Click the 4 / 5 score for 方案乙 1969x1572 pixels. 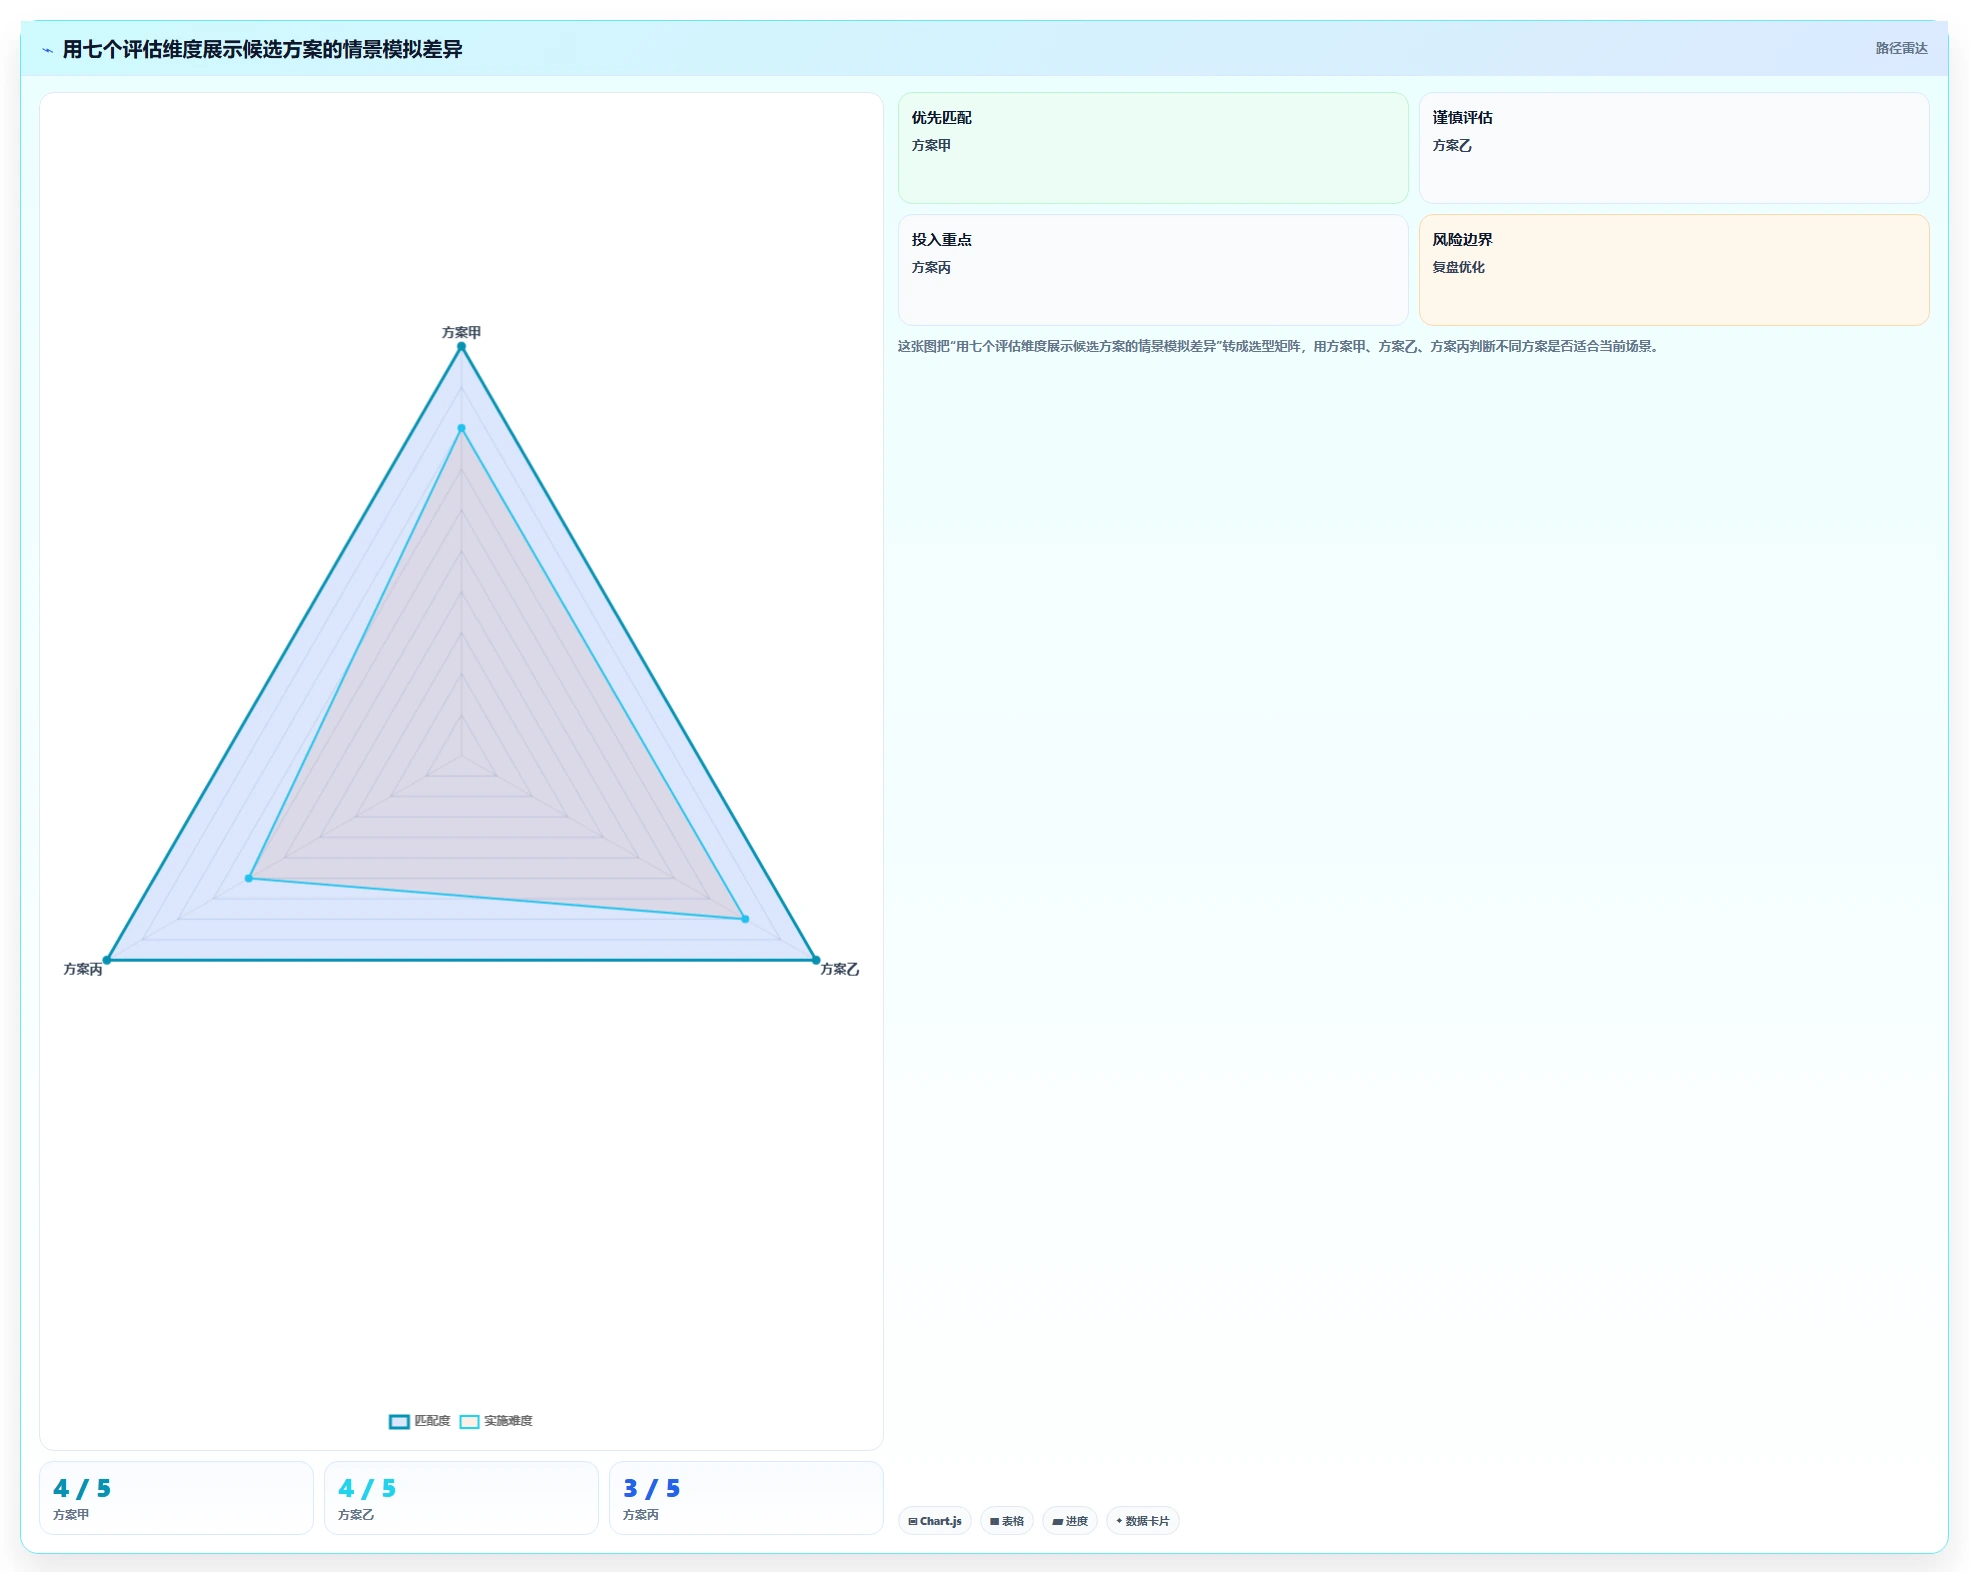click(367, 1488)
